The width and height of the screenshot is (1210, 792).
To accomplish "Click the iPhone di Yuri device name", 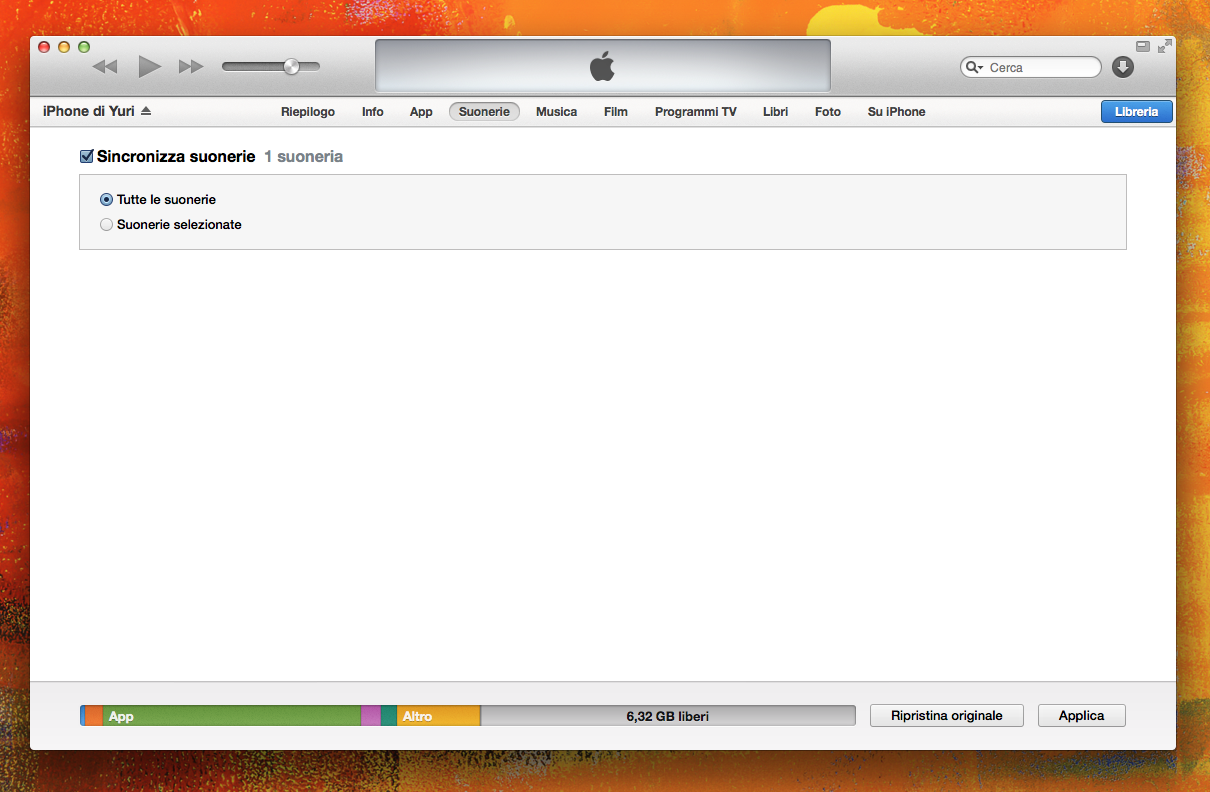I will [89, 111].
